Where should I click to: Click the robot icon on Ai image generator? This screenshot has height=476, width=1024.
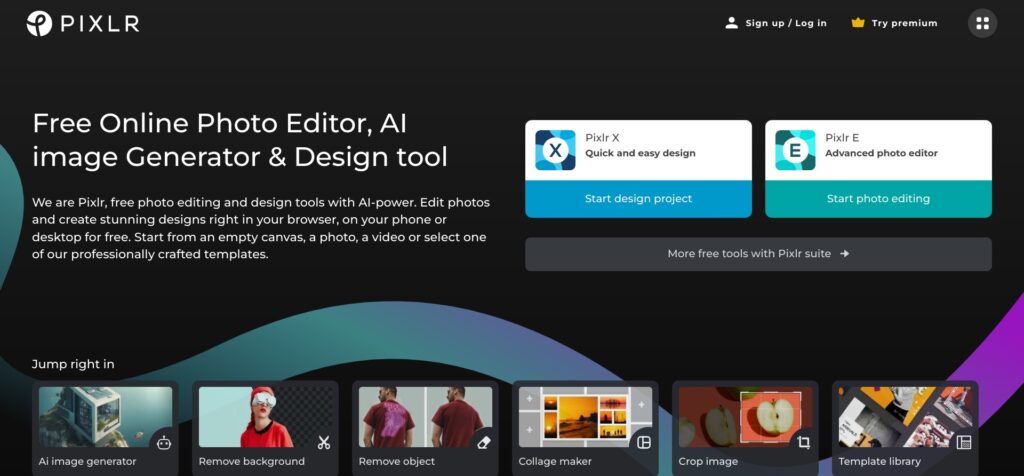coord(164,442)
